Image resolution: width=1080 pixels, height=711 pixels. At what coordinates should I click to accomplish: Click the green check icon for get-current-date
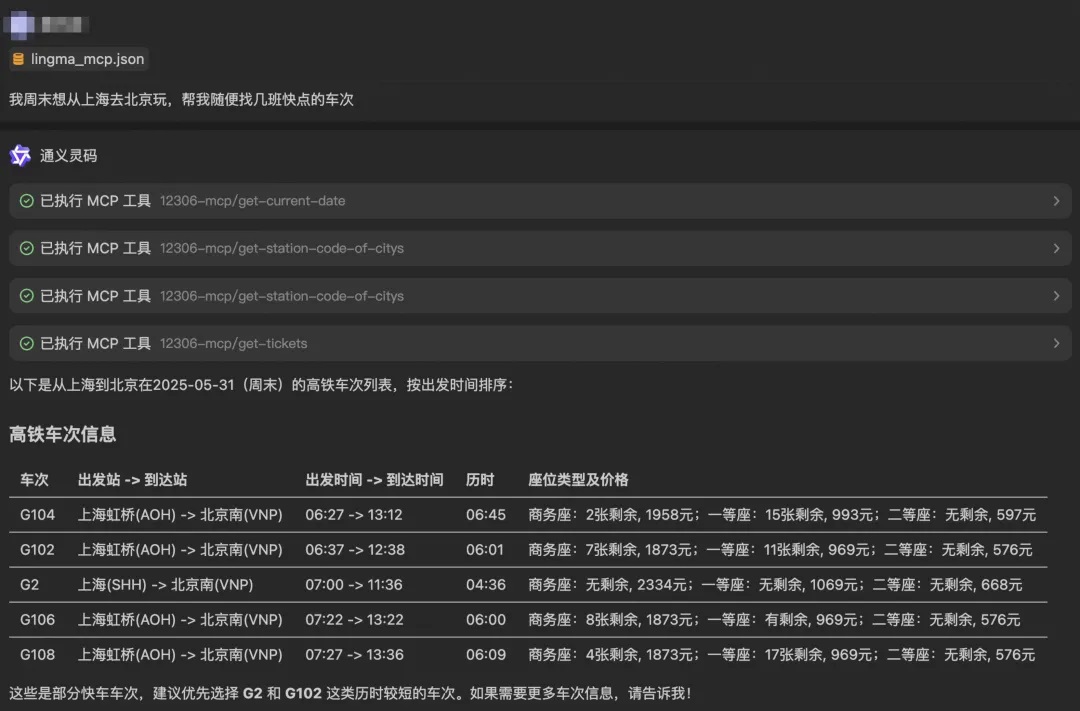click(27, 201)
